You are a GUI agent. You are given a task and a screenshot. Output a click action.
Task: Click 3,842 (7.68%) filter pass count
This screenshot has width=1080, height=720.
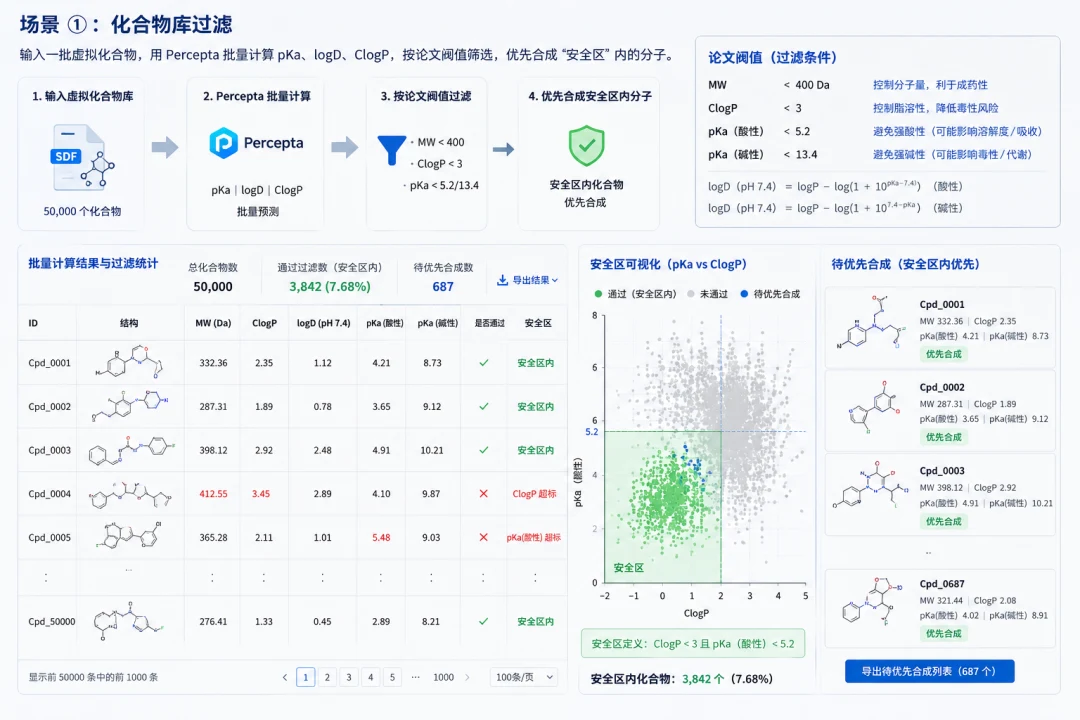point(330,287)
